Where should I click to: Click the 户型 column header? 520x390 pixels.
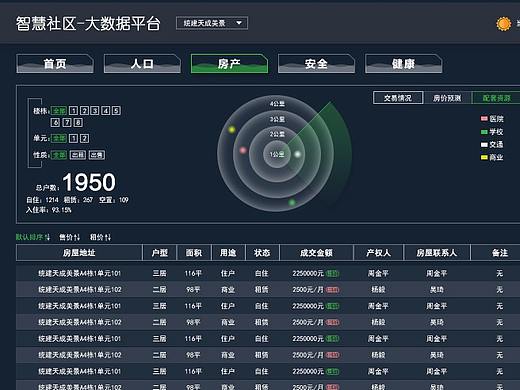pos(160,253)
